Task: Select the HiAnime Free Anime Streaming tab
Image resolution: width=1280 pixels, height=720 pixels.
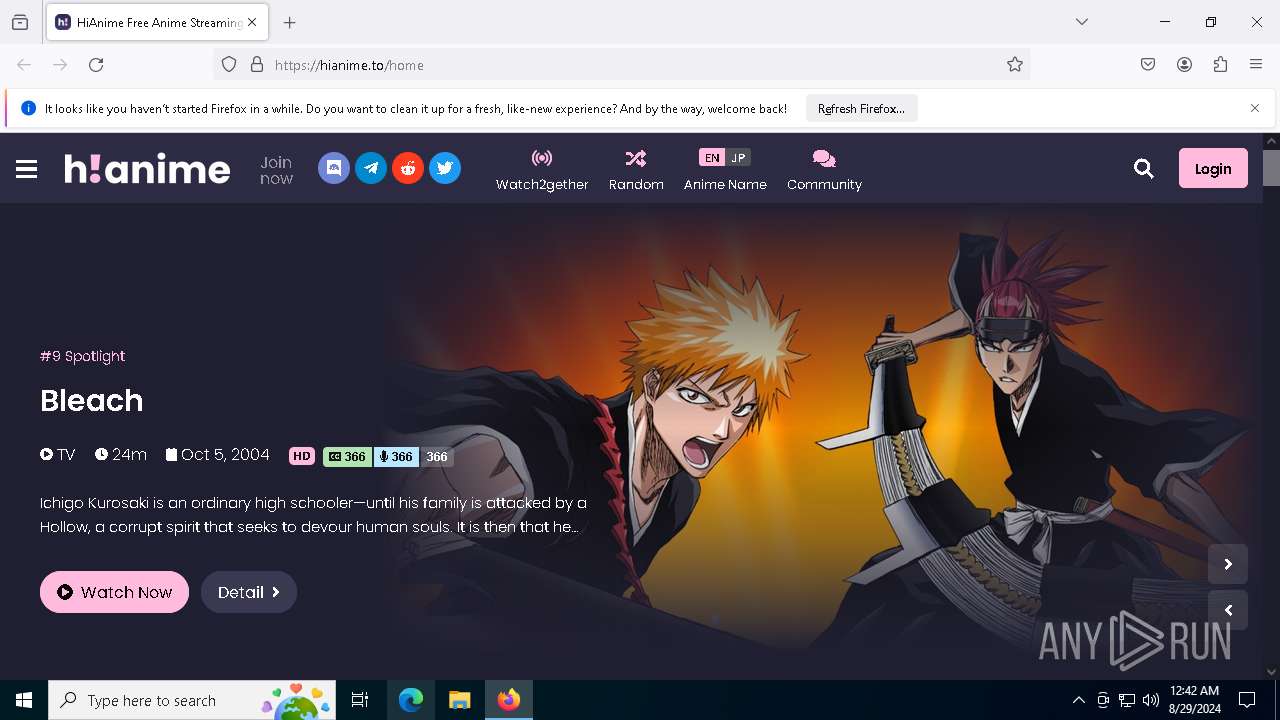Action: (x=155, y=22)
